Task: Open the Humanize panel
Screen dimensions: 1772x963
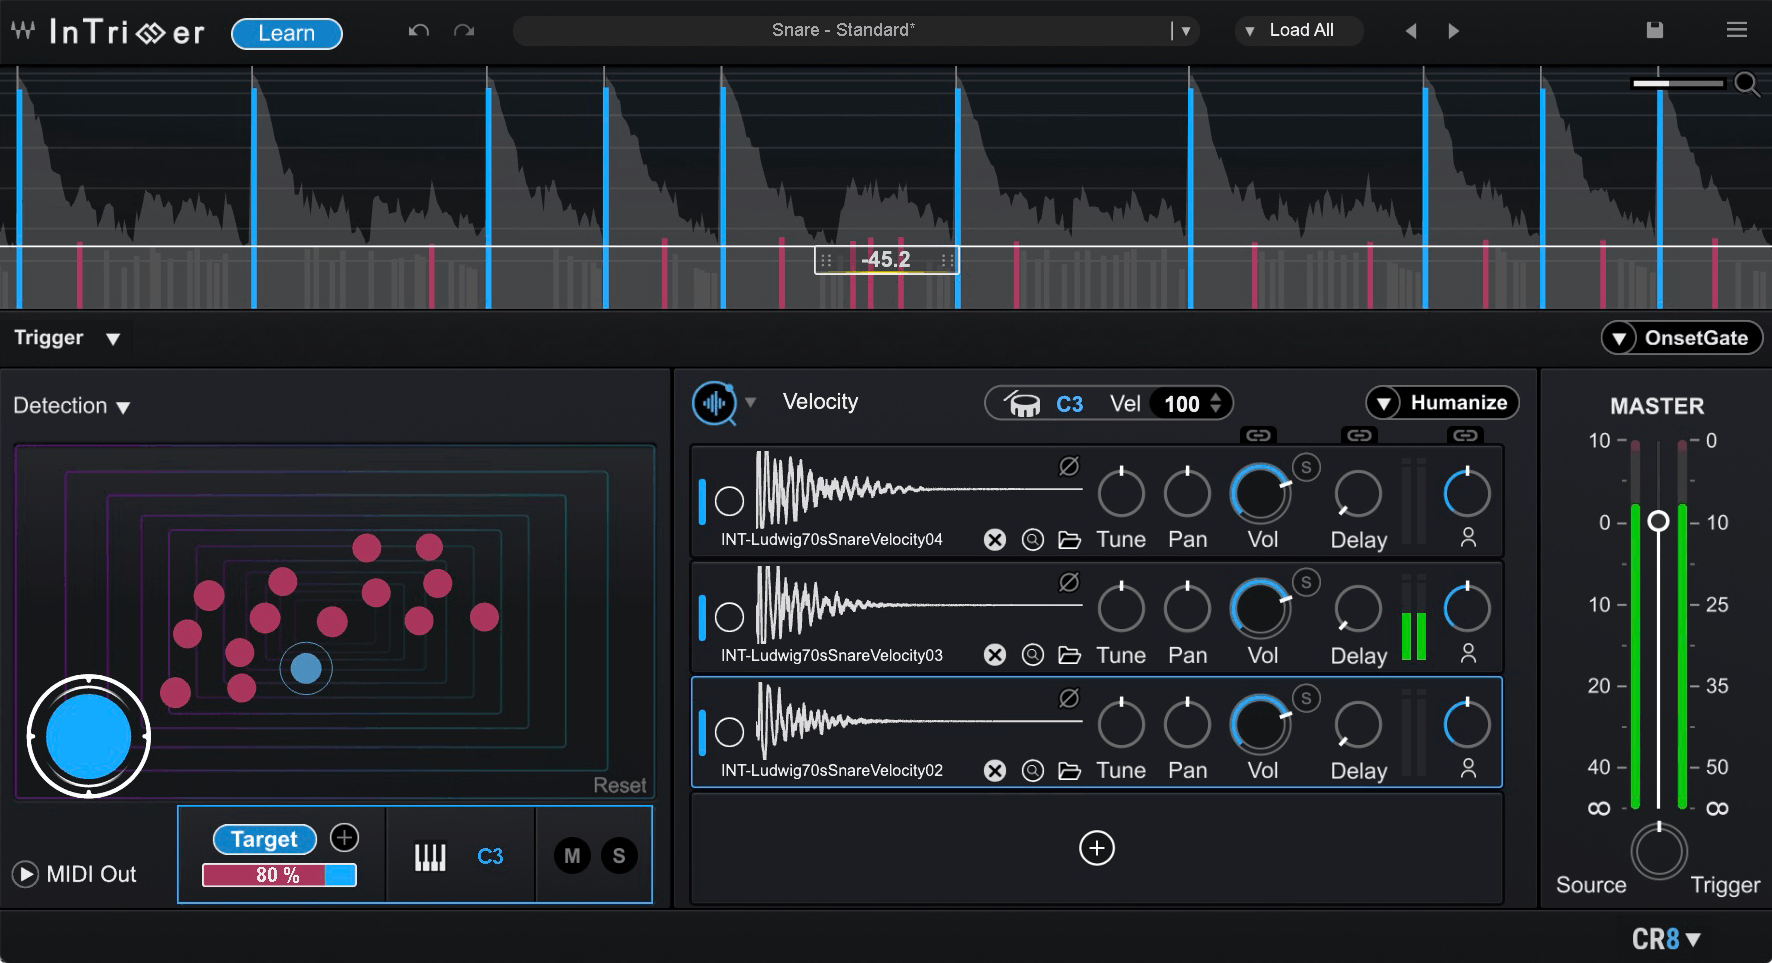Action: click(x=1441, y=402)
